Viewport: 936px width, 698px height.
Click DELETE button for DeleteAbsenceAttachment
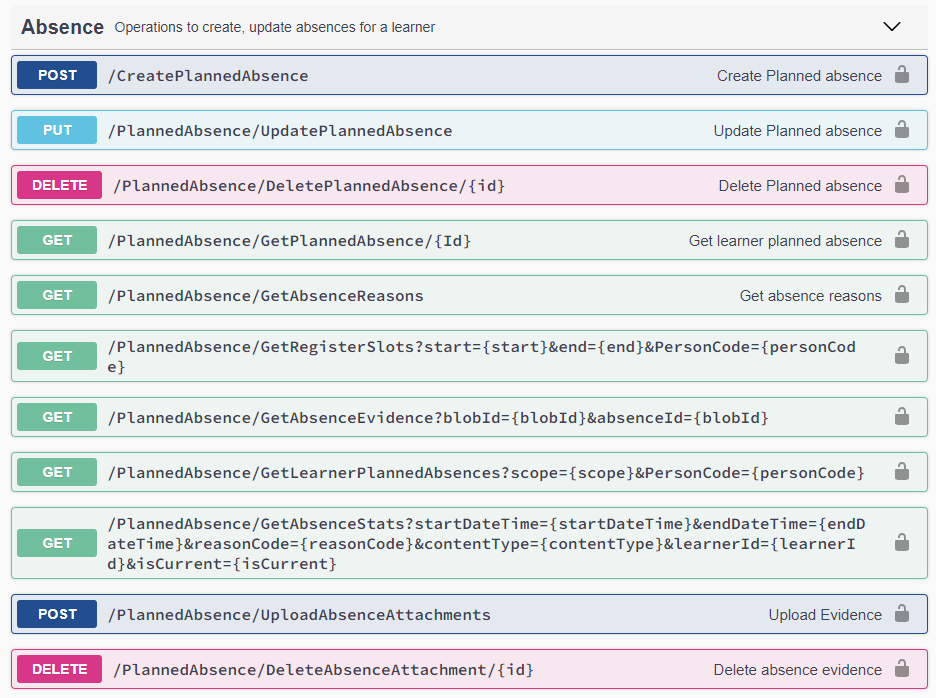coord(60,669)
